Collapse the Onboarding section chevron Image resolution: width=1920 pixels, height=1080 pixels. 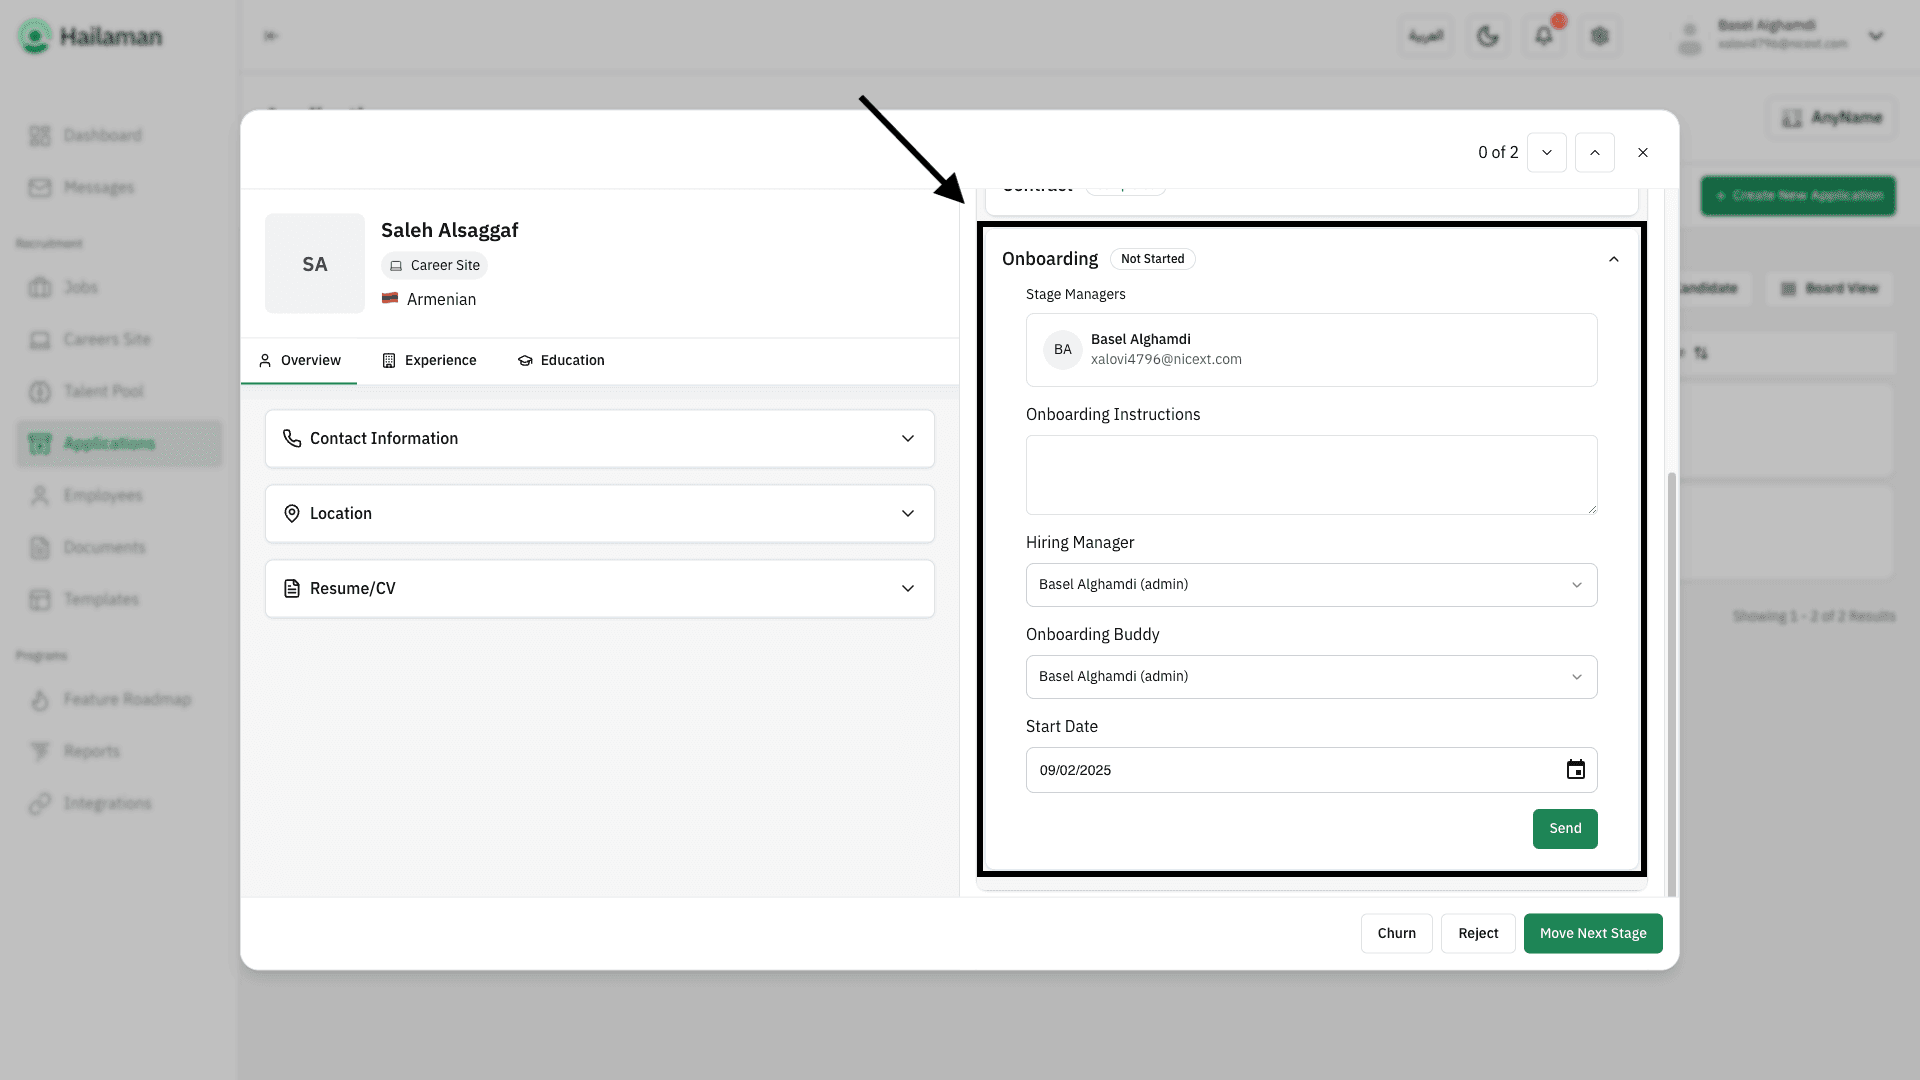[1613, 259]
